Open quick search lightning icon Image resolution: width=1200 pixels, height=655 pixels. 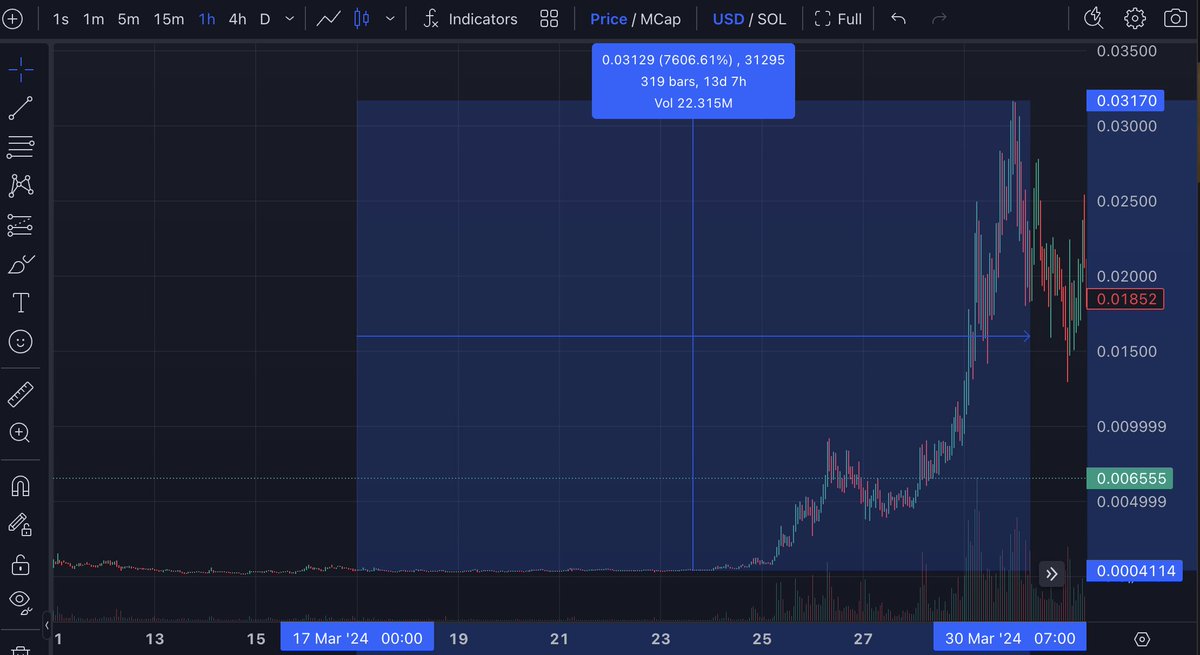tap(1094, 18)
